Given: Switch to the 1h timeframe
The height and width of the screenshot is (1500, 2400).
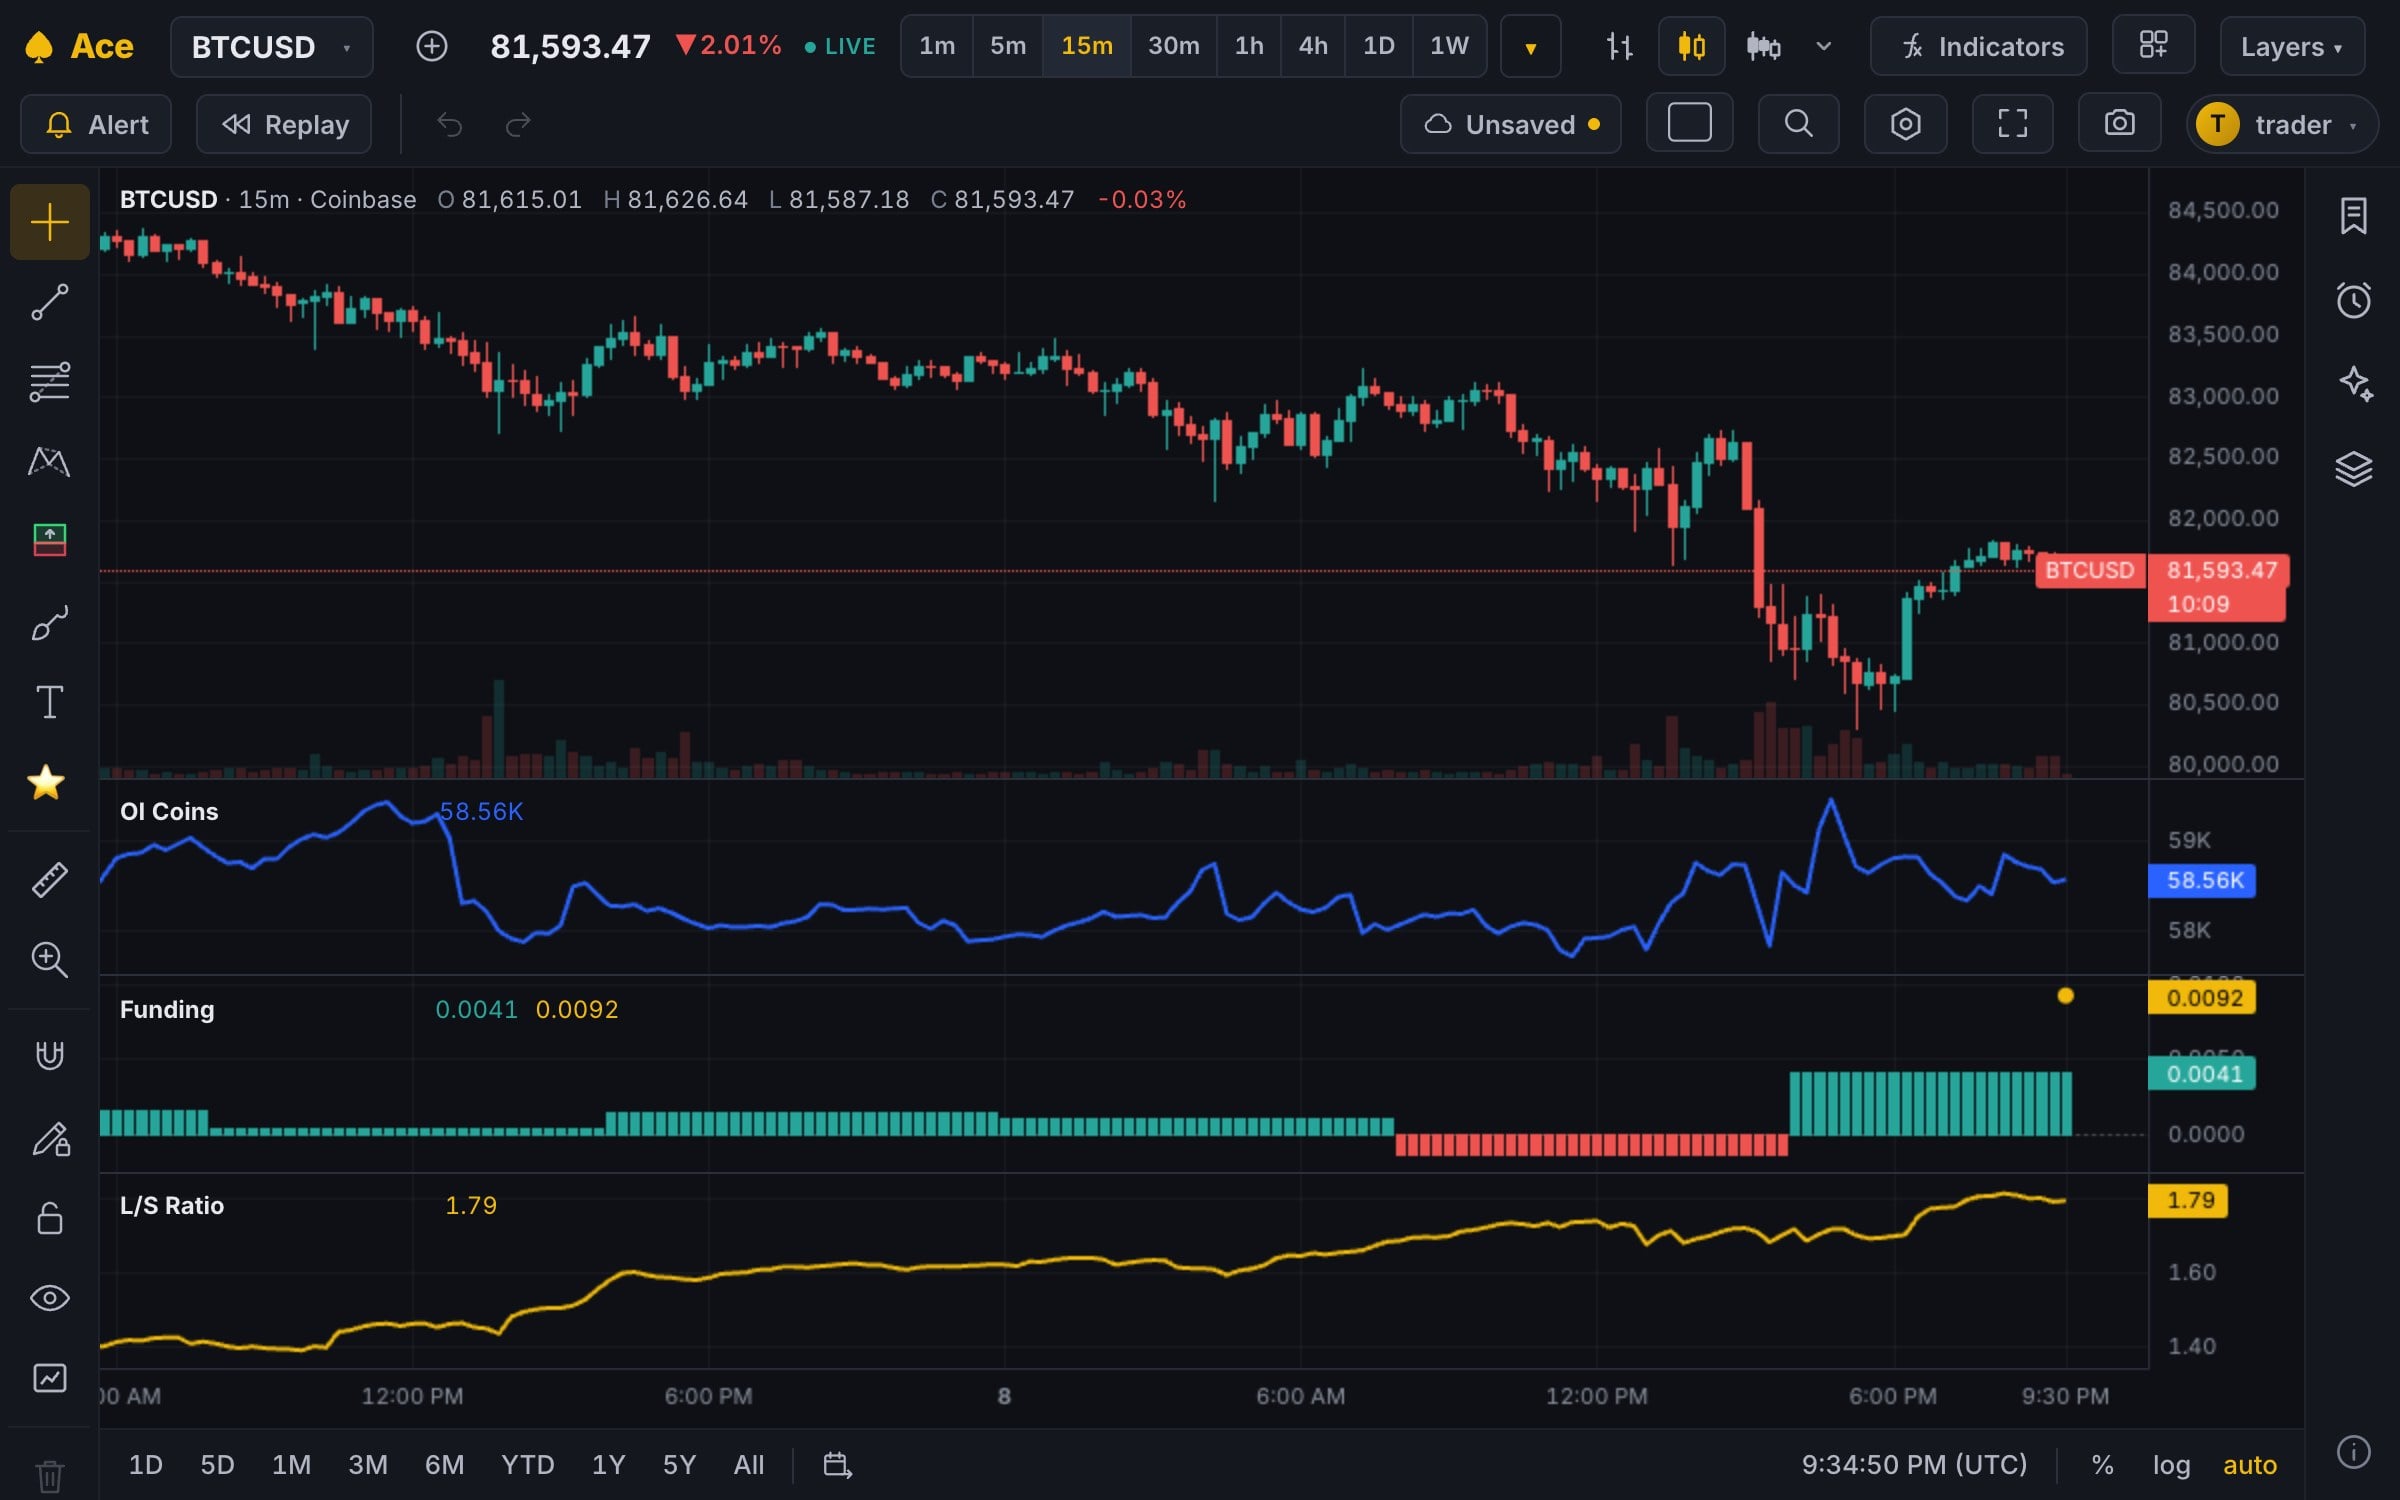Looking at the screenshot, I should click(x=1248, y=46).
